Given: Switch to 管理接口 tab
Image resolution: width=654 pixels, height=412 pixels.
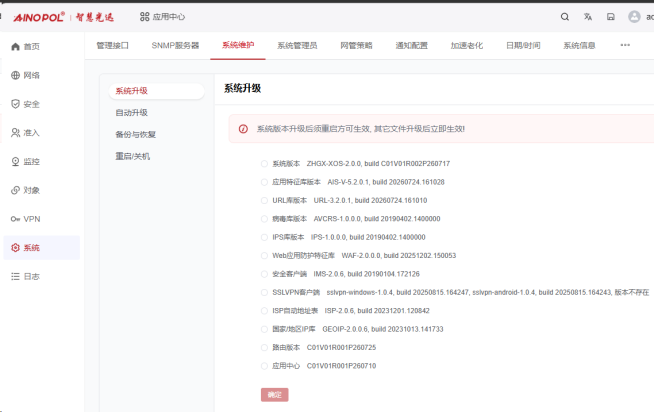Looking at the screenshot, I should pos(113,45).
